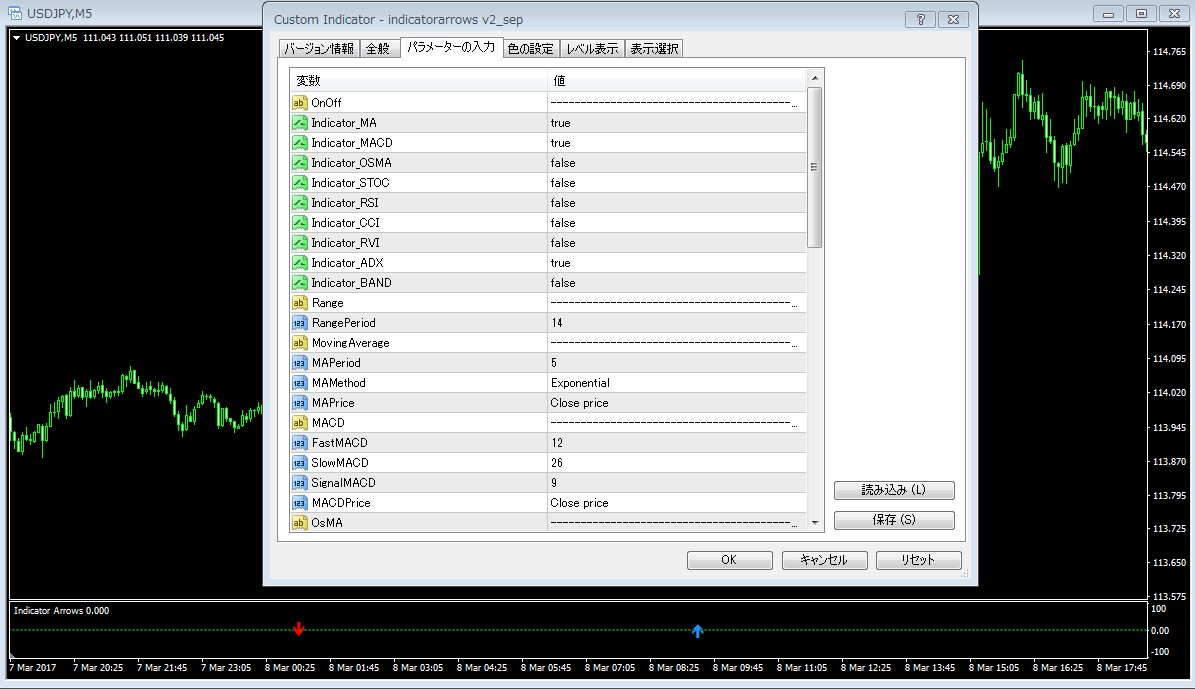Click the 変数 column header
Viewport: 1195px width, 689px height.
tap(418, 81)
